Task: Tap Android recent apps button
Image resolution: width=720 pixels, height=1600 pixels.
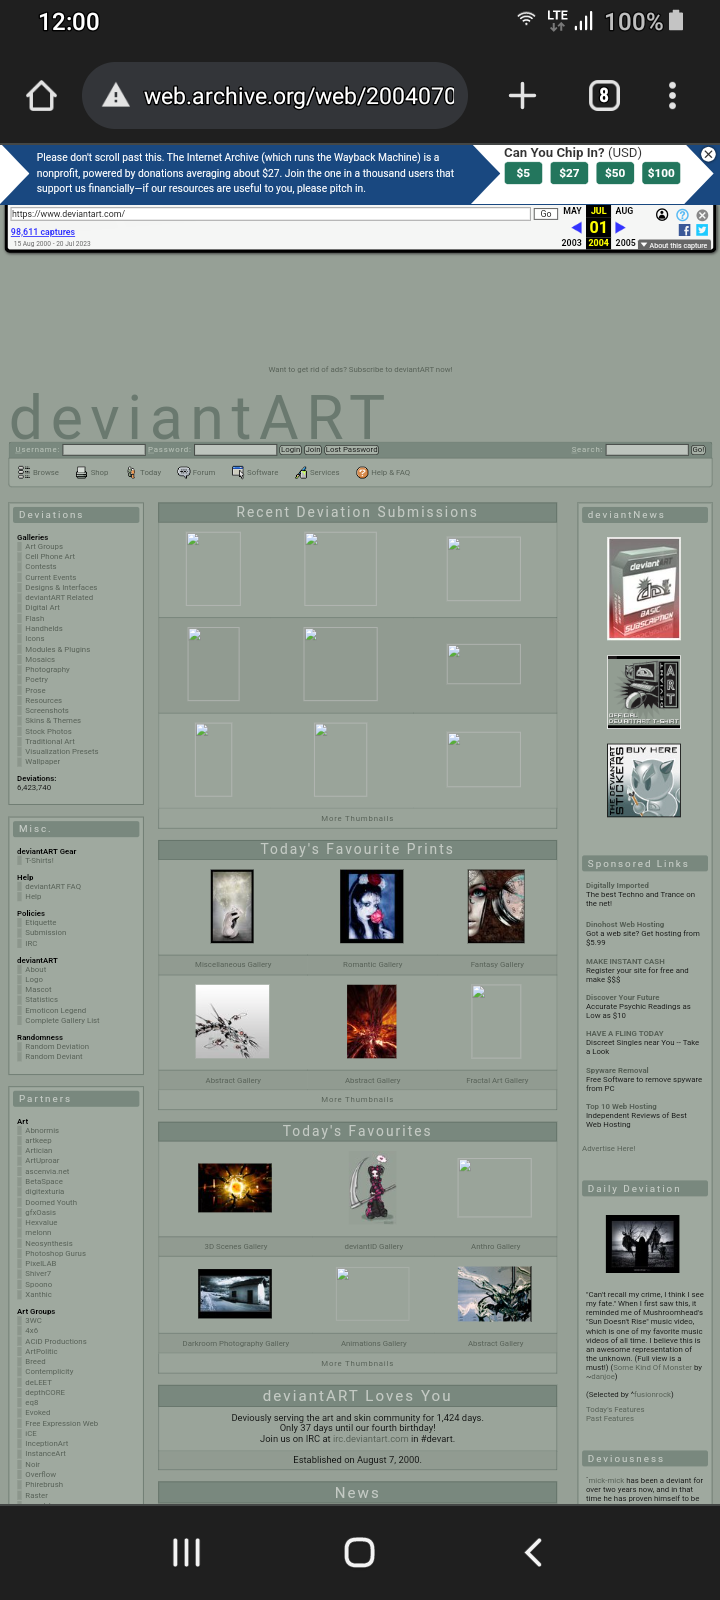Action: (187, 1552)
